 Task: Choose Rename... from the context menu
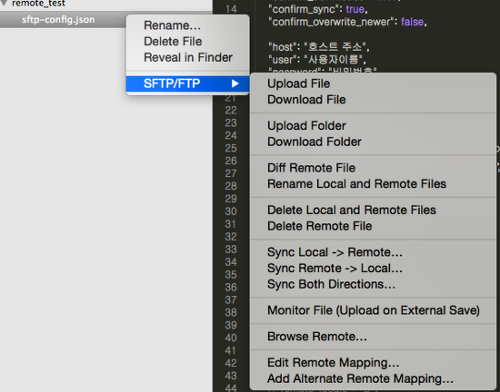click(187, 26)
